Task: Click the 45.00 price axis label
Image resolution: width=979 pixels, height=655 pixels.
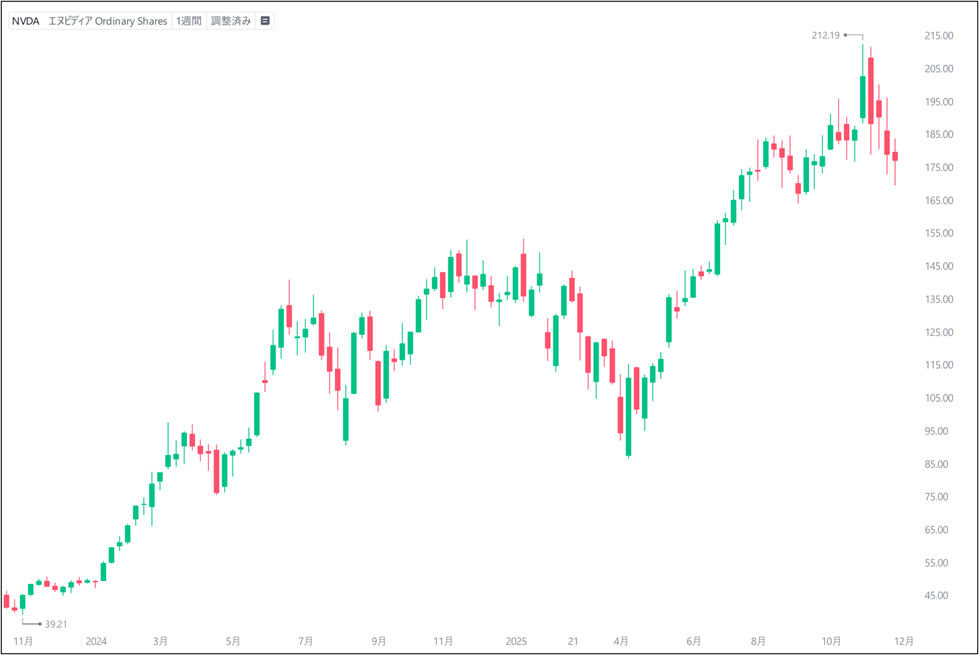Action: coord(939,596)
